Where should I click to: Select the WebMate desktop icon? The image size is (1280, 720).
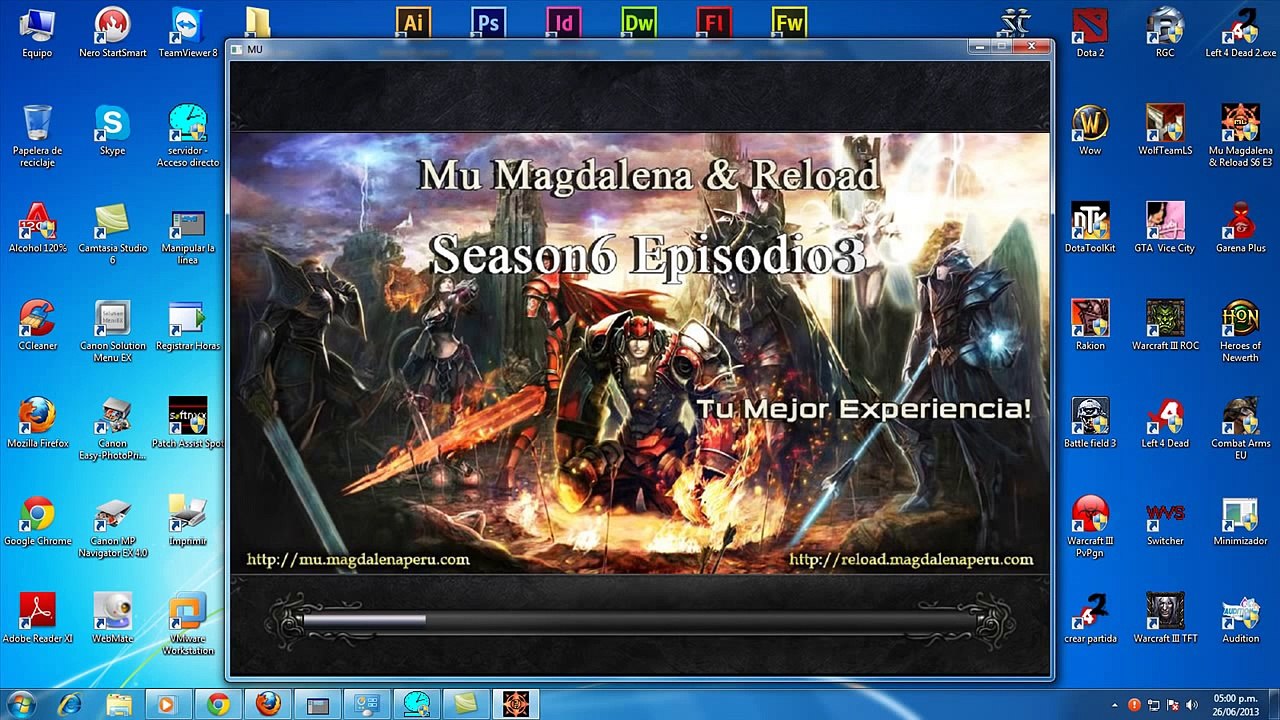point(112,618)
